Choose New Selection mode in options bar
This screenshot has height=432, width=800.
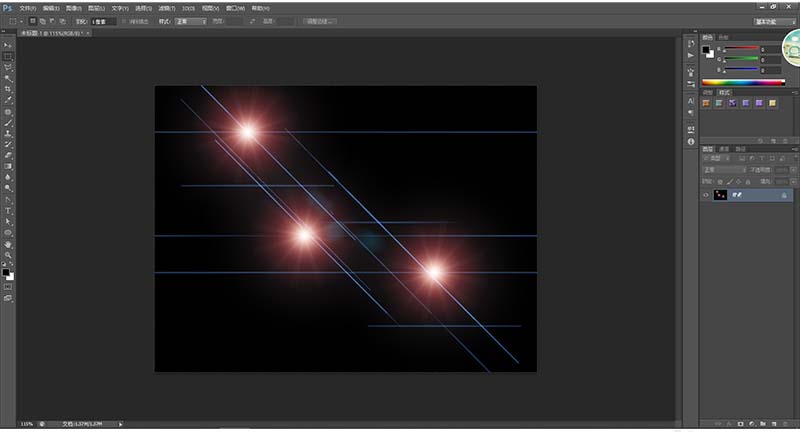[x=33, y=21]
